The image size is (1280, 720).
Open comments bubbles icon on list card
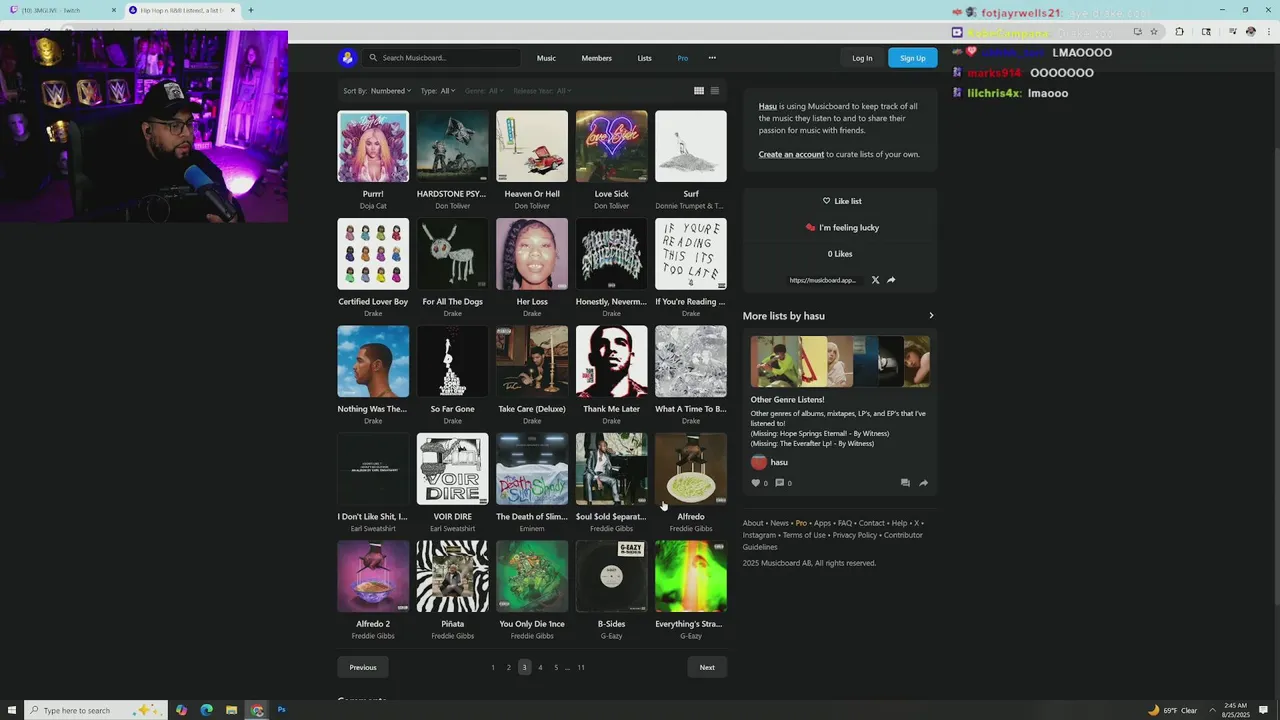pos(905,483)
